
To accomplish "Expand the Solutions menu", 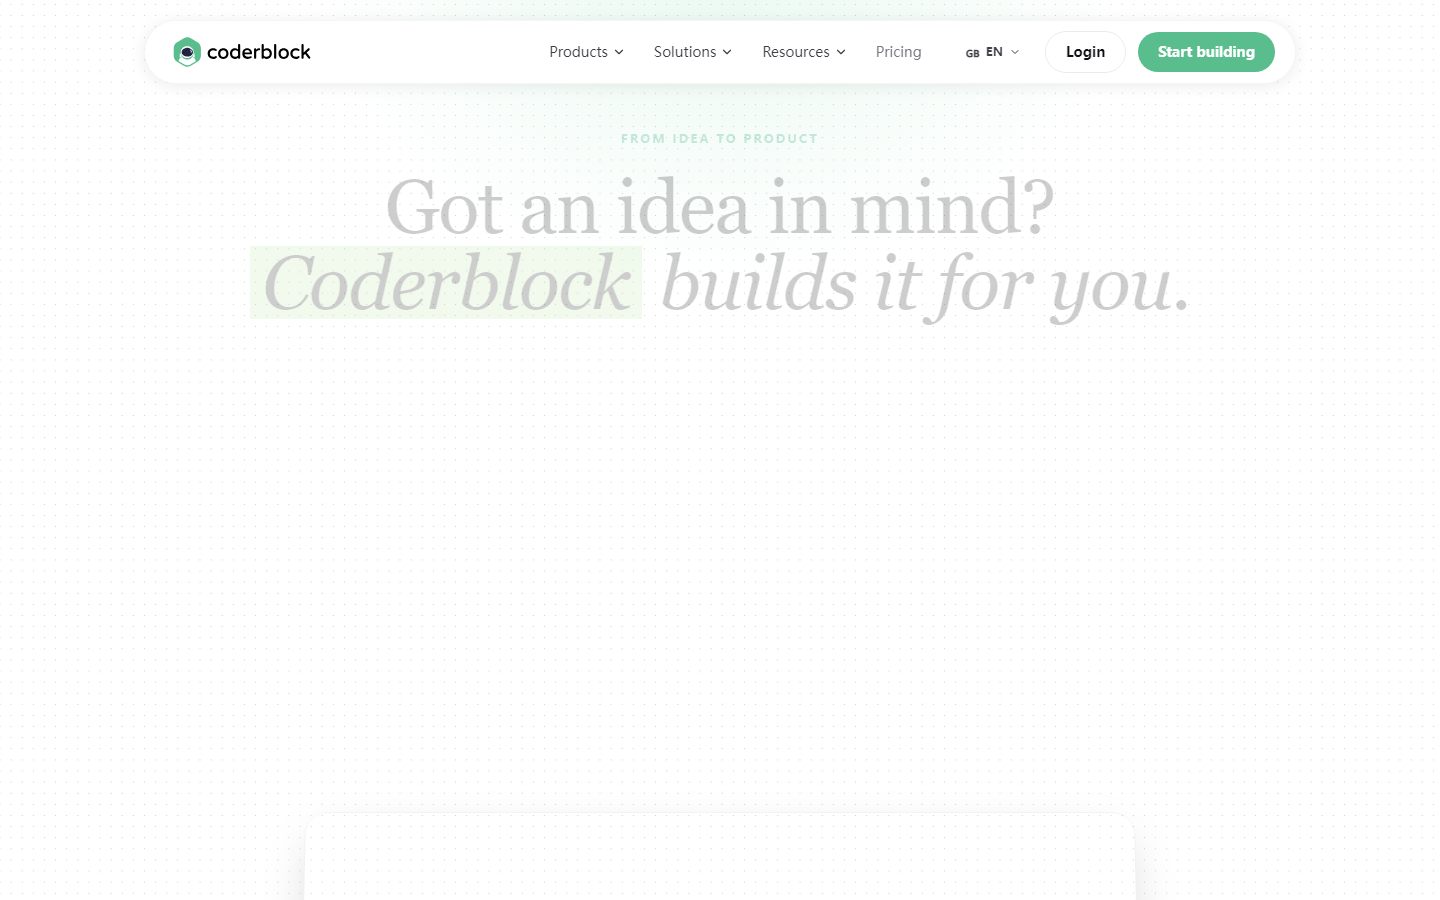I will click(693, 52).
